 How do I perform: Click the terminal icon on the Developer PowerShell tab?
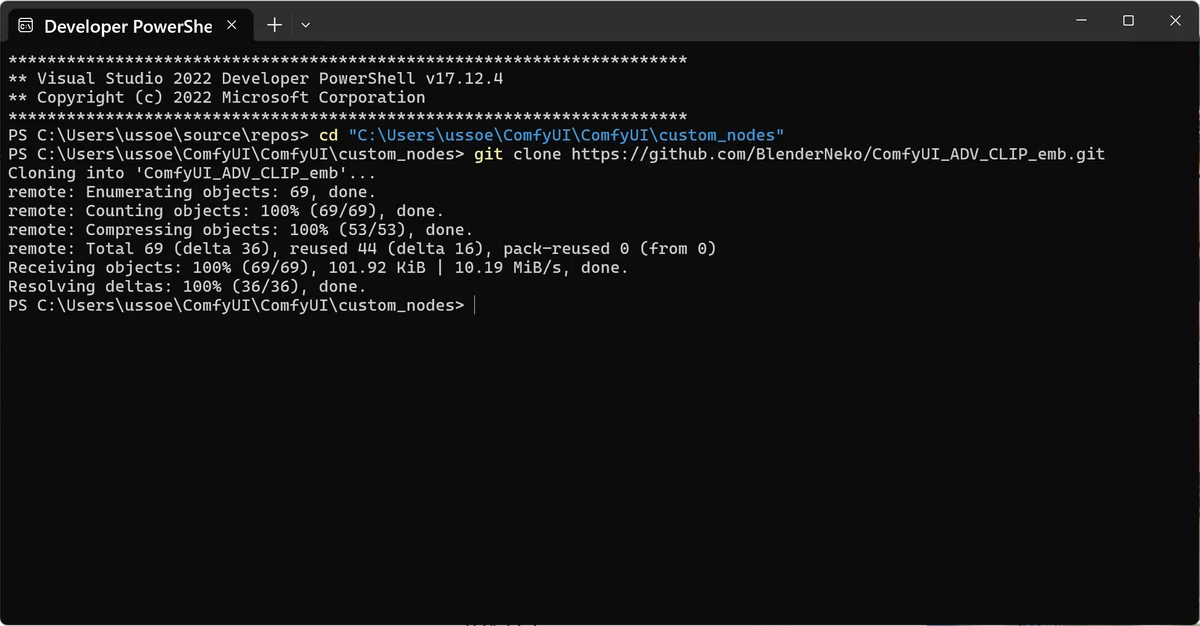26,25
